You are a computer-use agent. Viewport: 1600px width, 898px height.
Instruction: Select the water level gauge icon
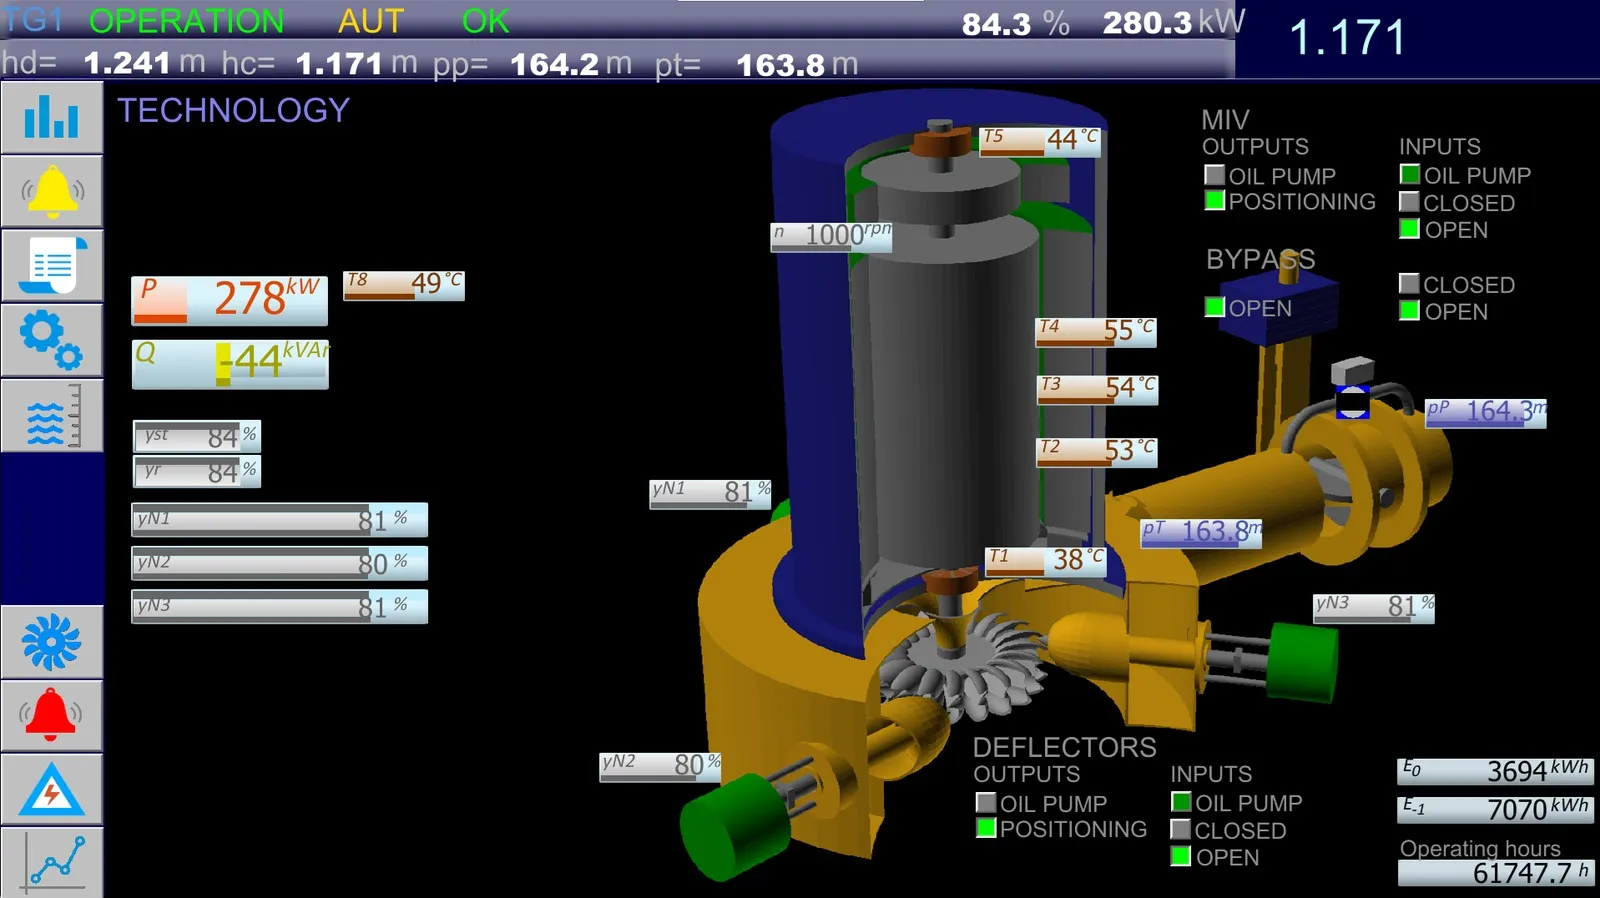coord(52,415)
